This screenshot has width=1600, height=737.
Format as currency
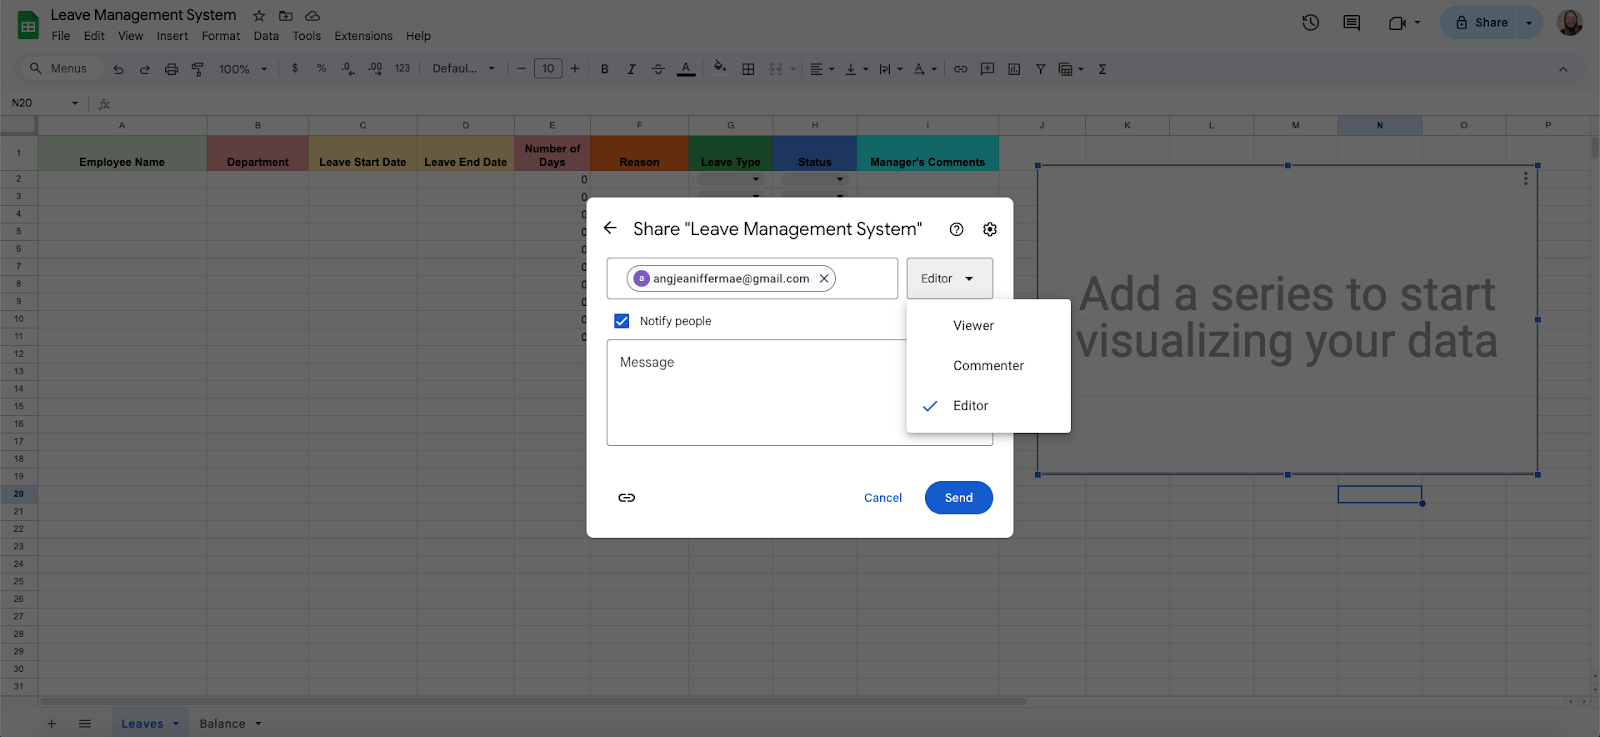click(295, 69)
